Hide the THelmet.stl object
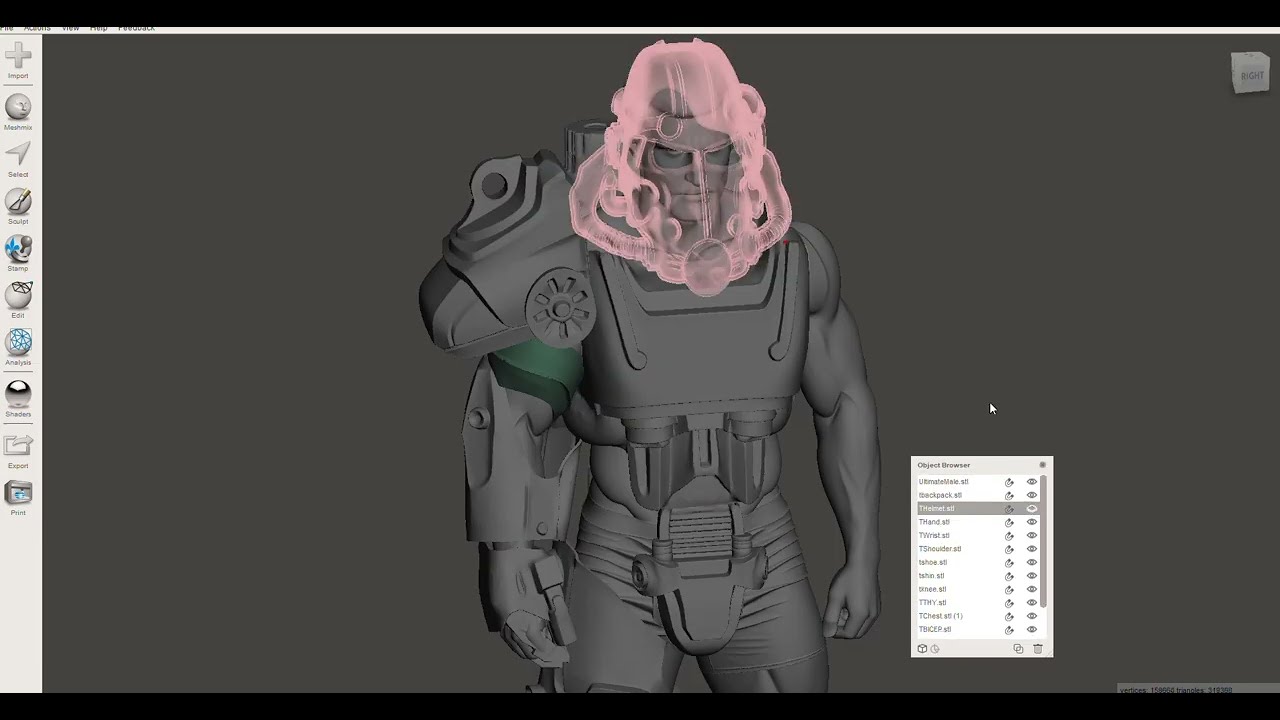This screenshot has width=1280, height=720. click(1032, 509)
